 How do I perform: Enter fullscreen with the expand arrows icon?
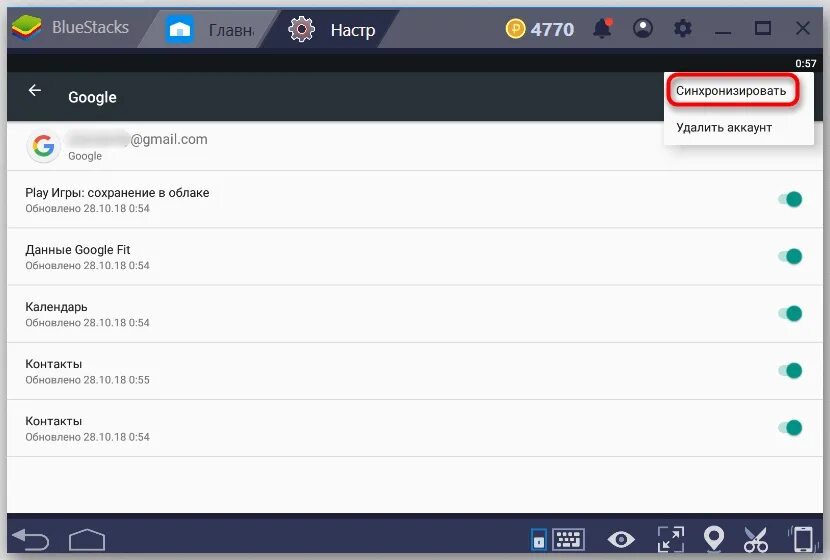[670, 540]
